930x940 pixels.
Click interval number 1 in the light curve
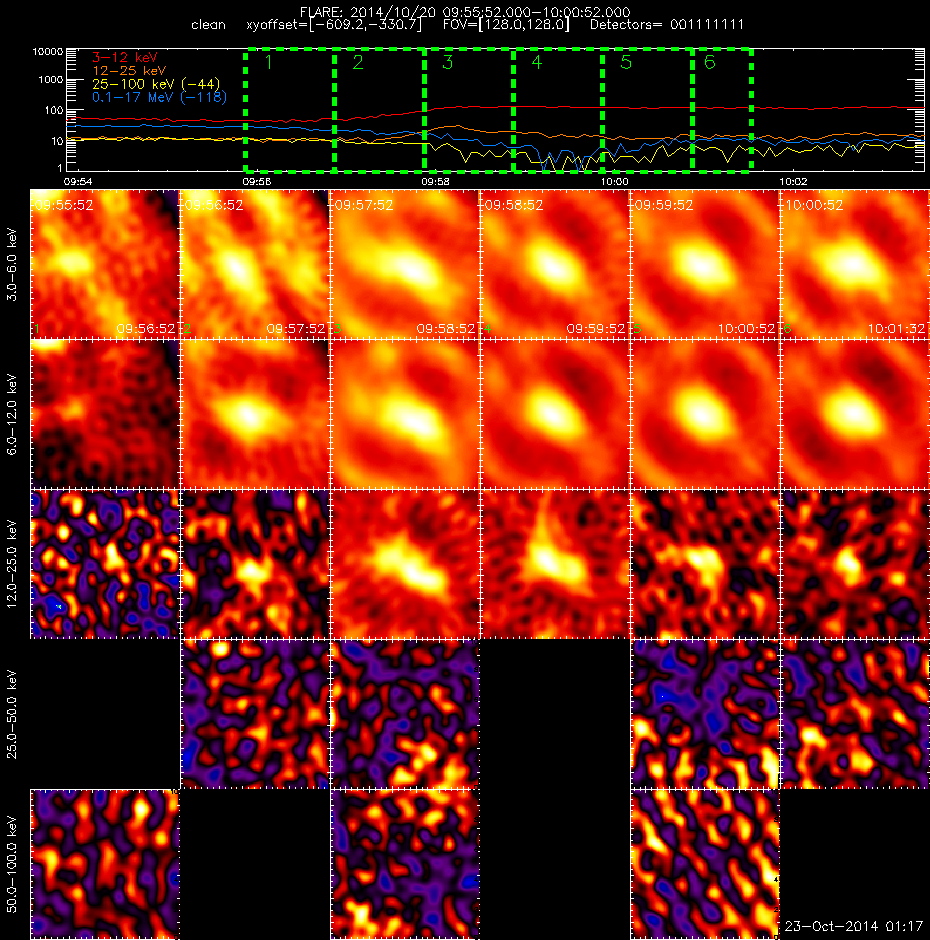pos(269,62)
